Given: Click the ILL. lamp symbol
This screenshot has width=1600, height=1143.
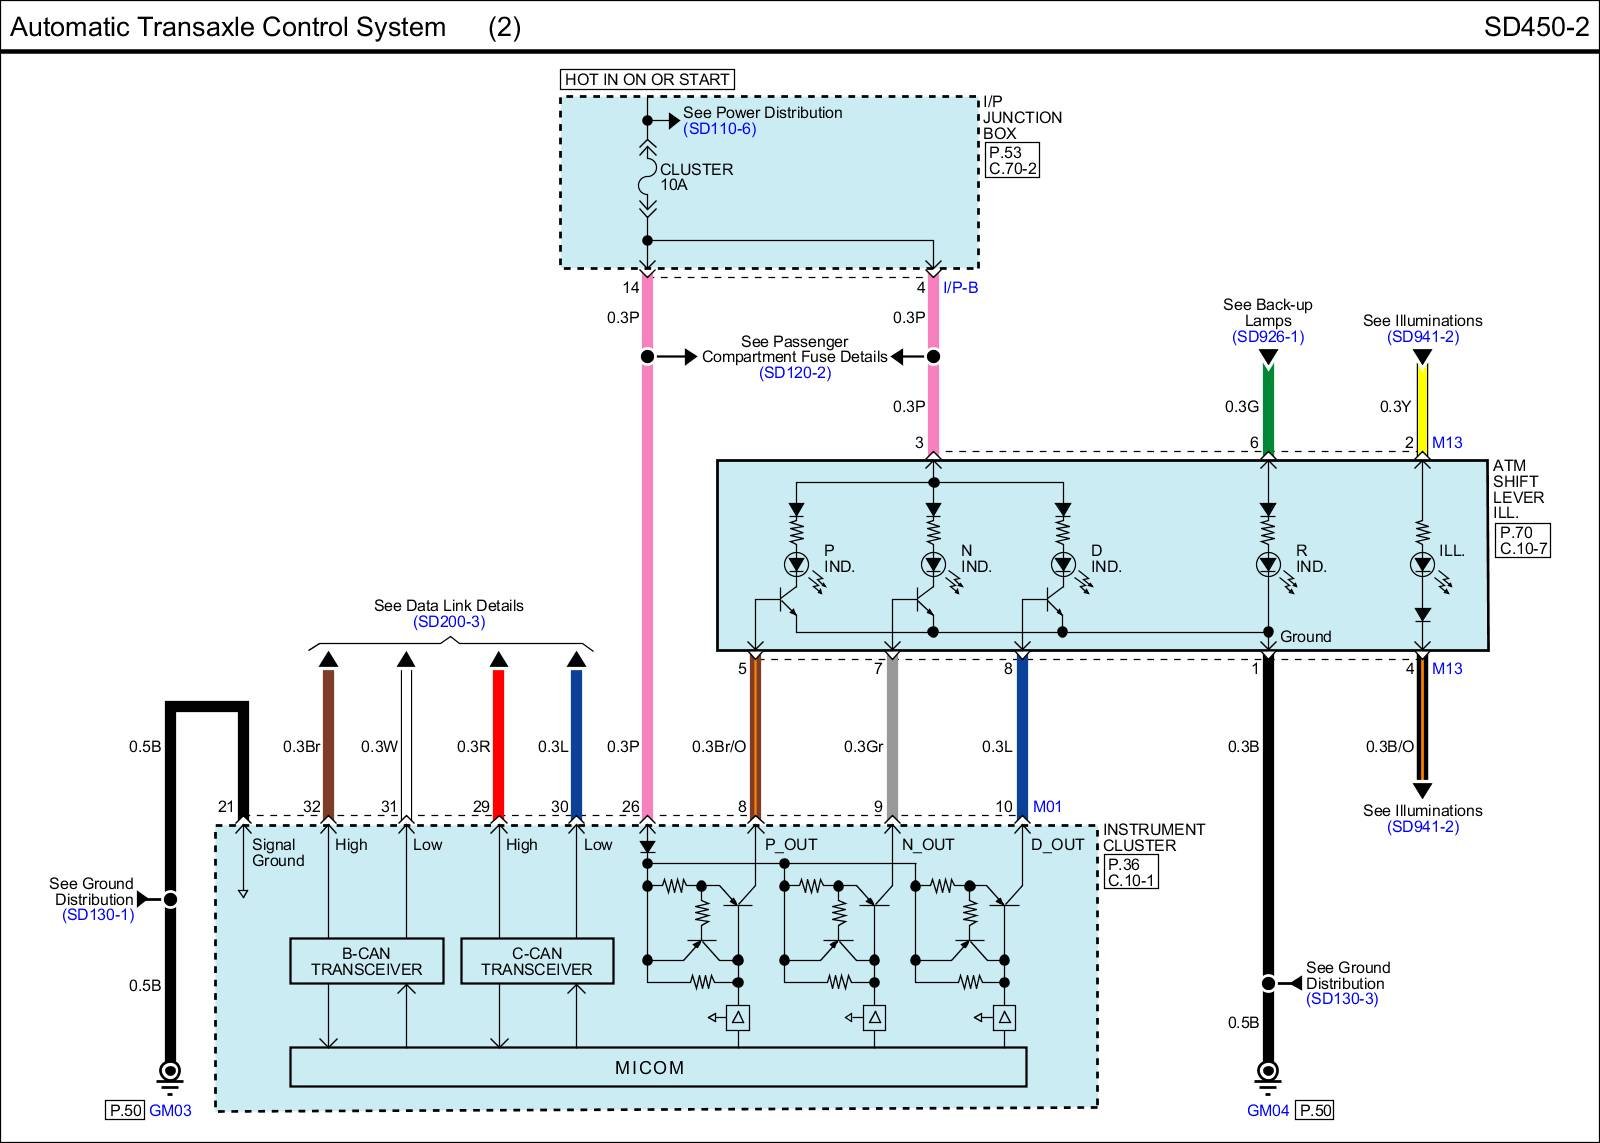Looking at the screenshot, I should [x=1422, y=565].
